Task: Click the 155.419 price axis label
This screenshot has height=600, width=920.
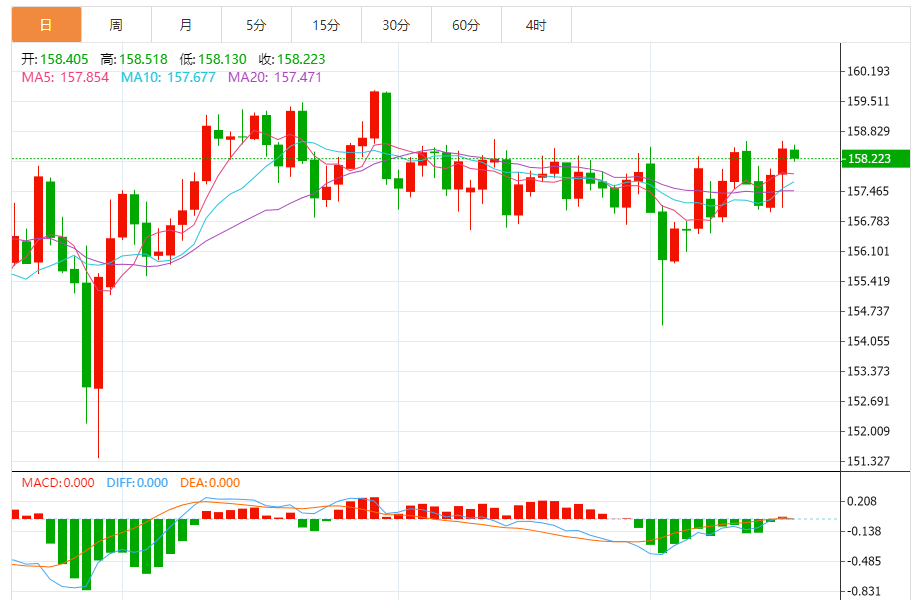Action: pos(868,281)
